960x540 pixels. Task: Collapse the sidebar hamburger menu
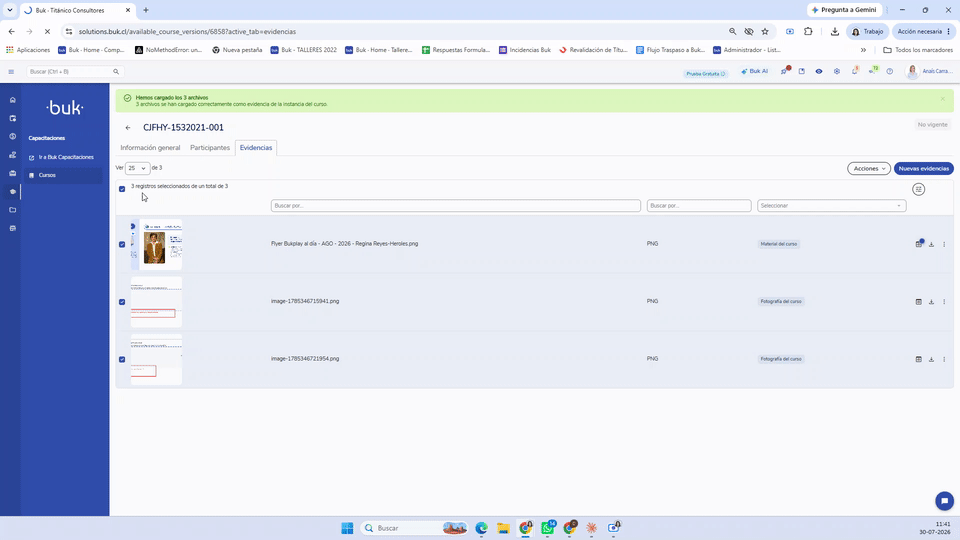coord(11,72)
